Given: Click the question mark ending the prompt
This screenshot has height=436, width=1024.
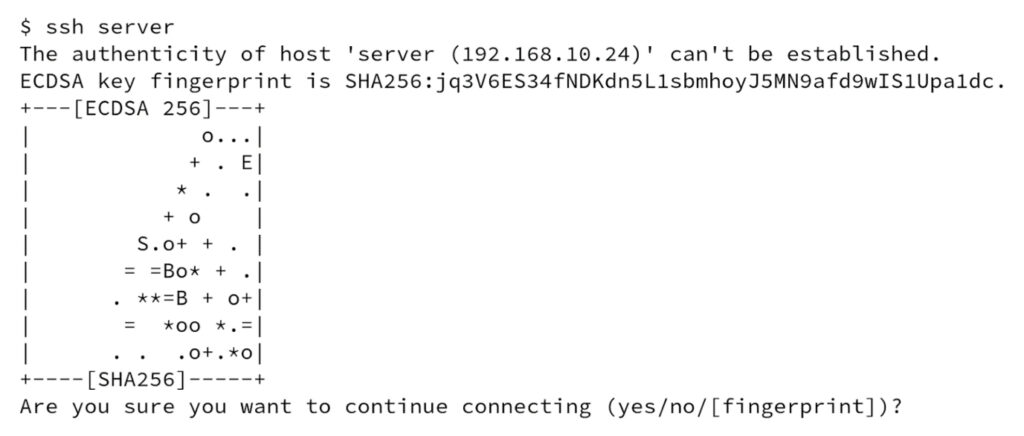Looking at the screenshot, I should click(897, 407).
